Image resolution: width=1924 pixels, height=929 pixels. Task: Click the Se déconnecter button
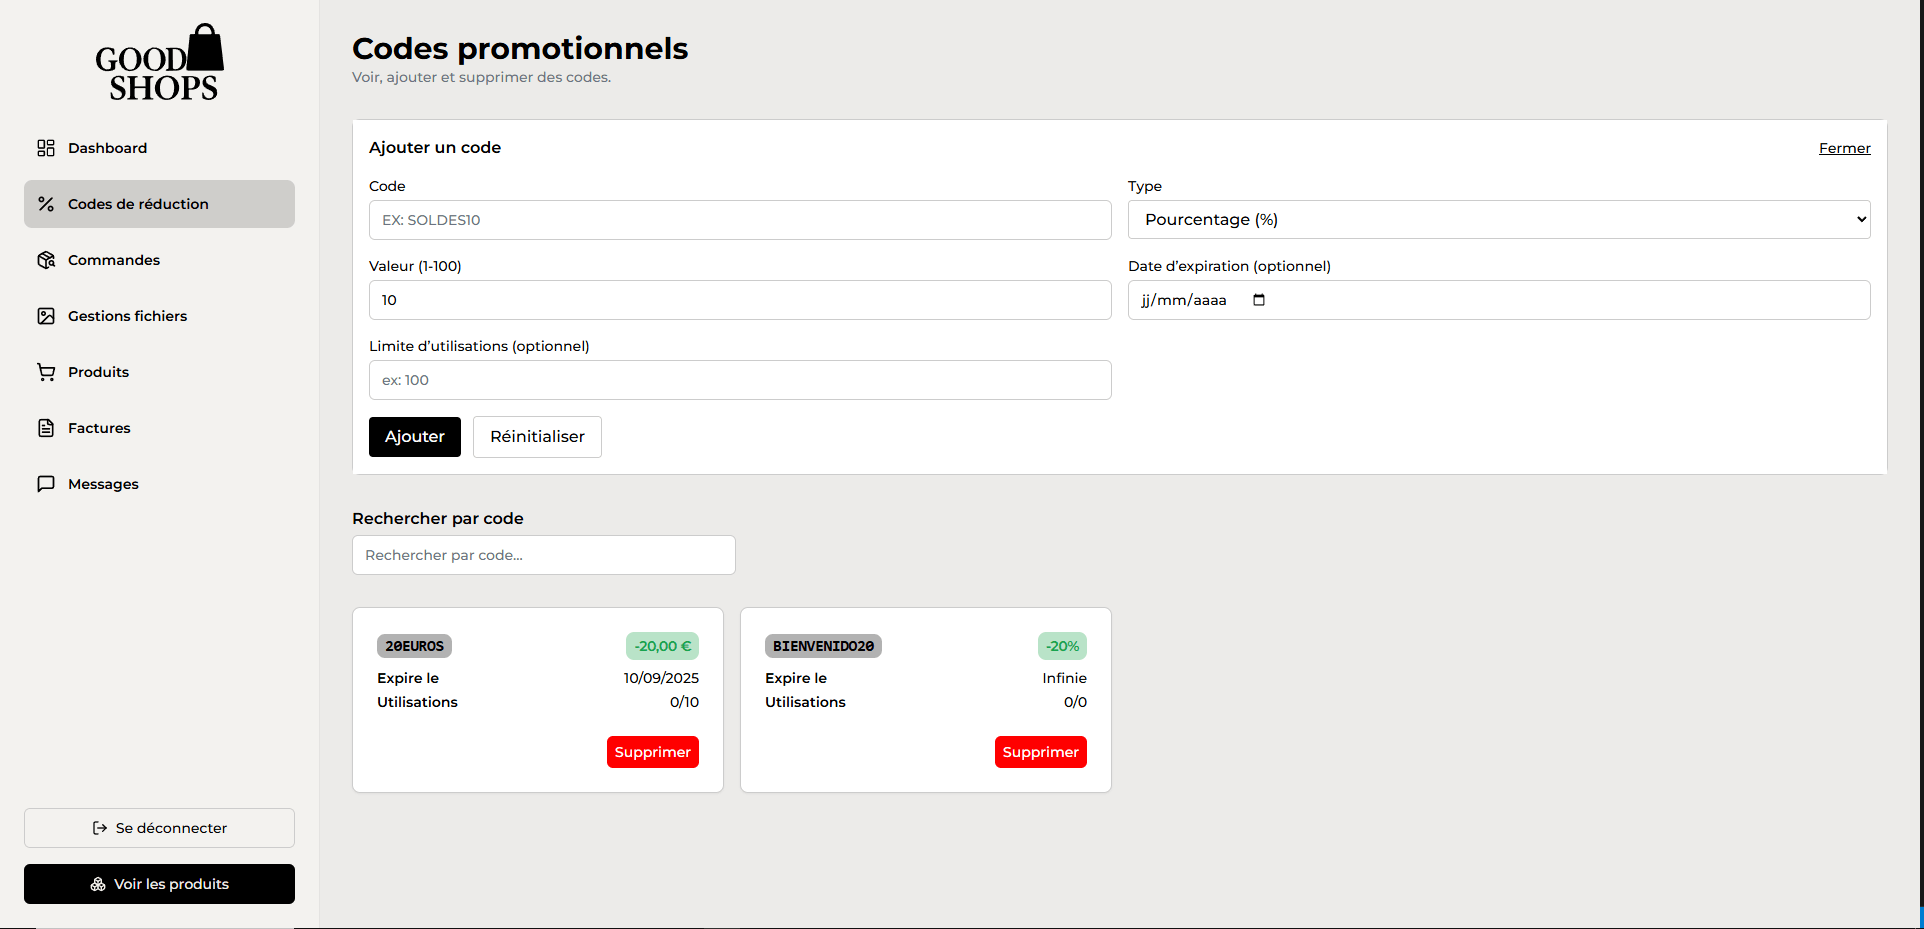click(159, 828)
